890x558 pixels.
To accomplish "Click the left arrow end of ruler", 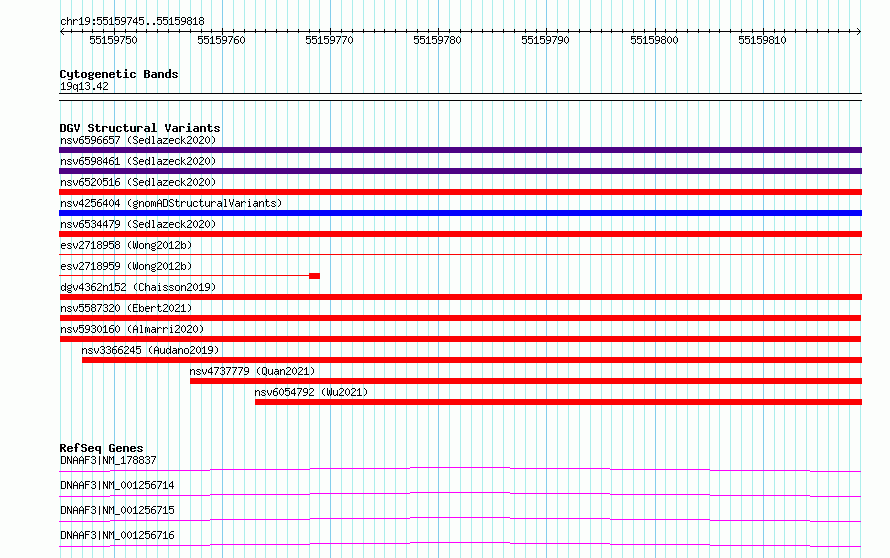I will [62, 32].
